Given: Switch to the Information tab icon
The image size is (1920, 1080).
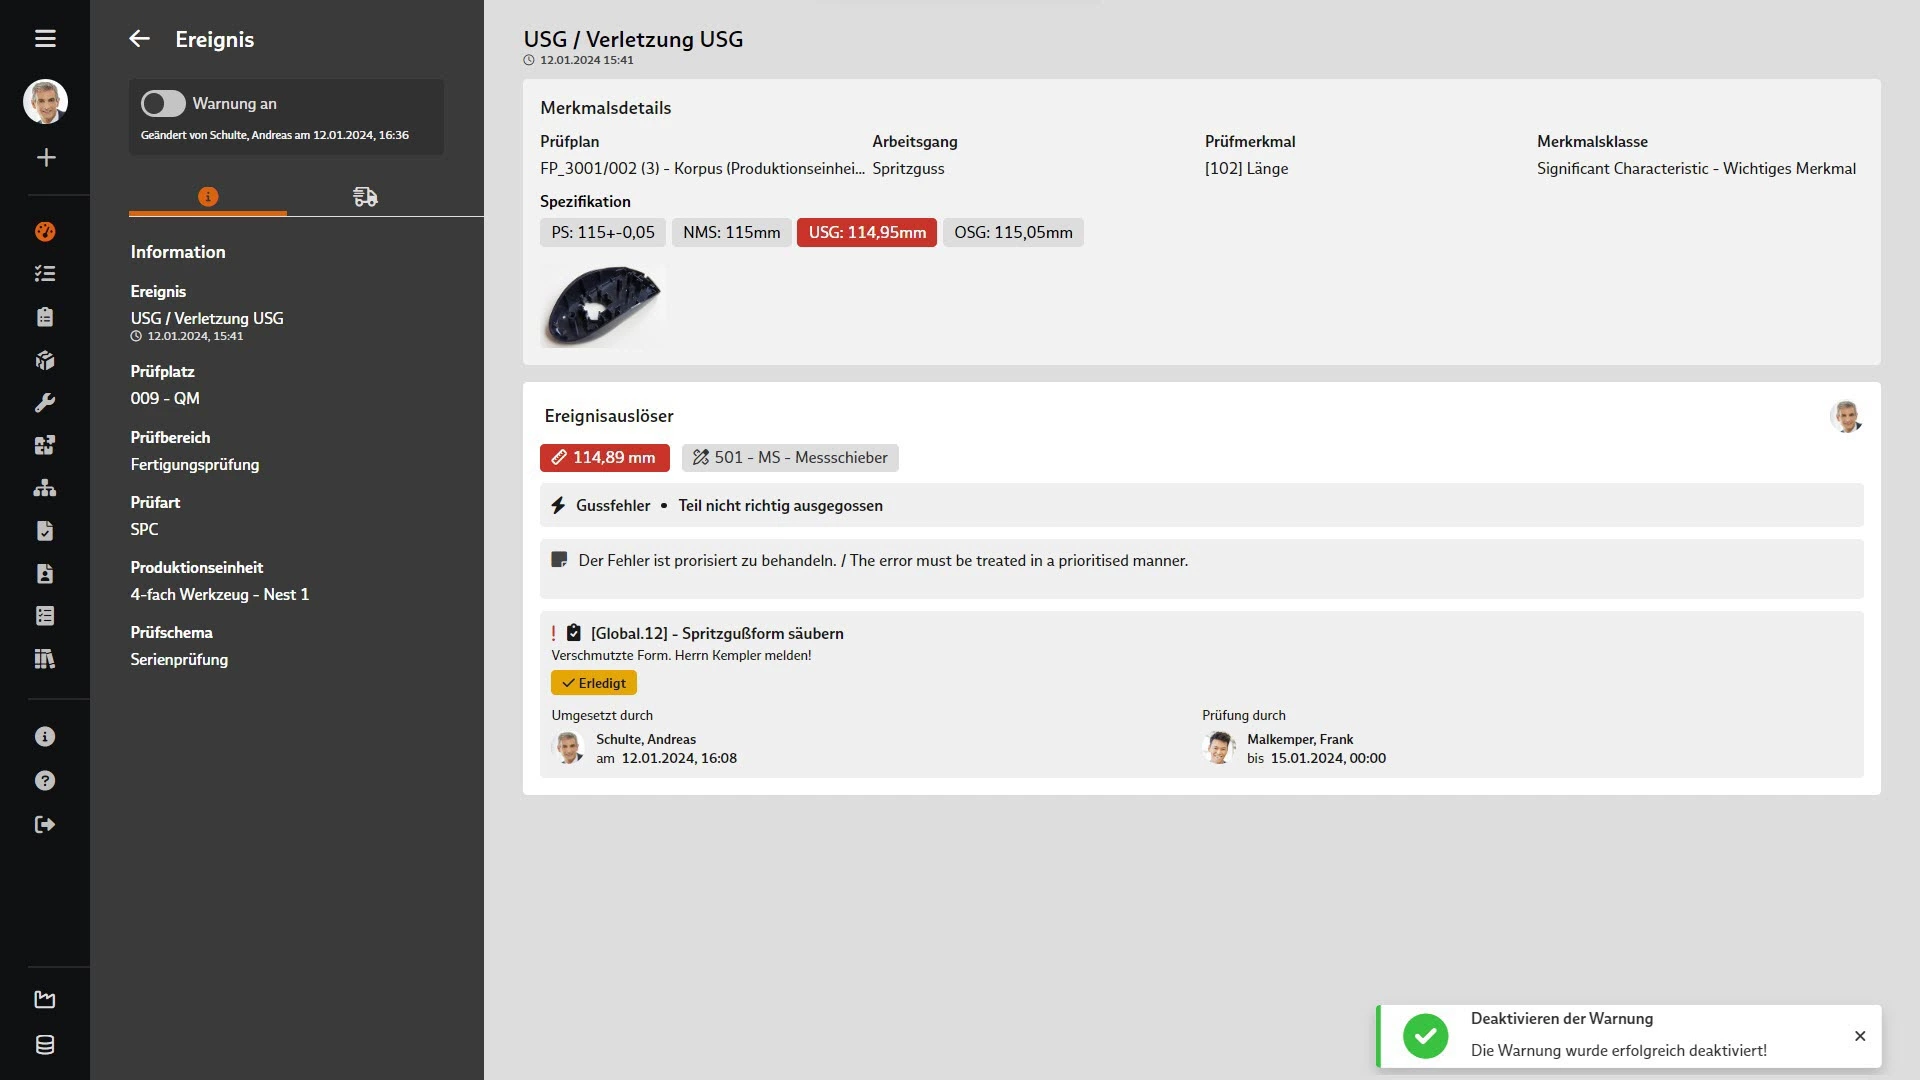Looking at the screenshot, I should click(x=208, y=197).
